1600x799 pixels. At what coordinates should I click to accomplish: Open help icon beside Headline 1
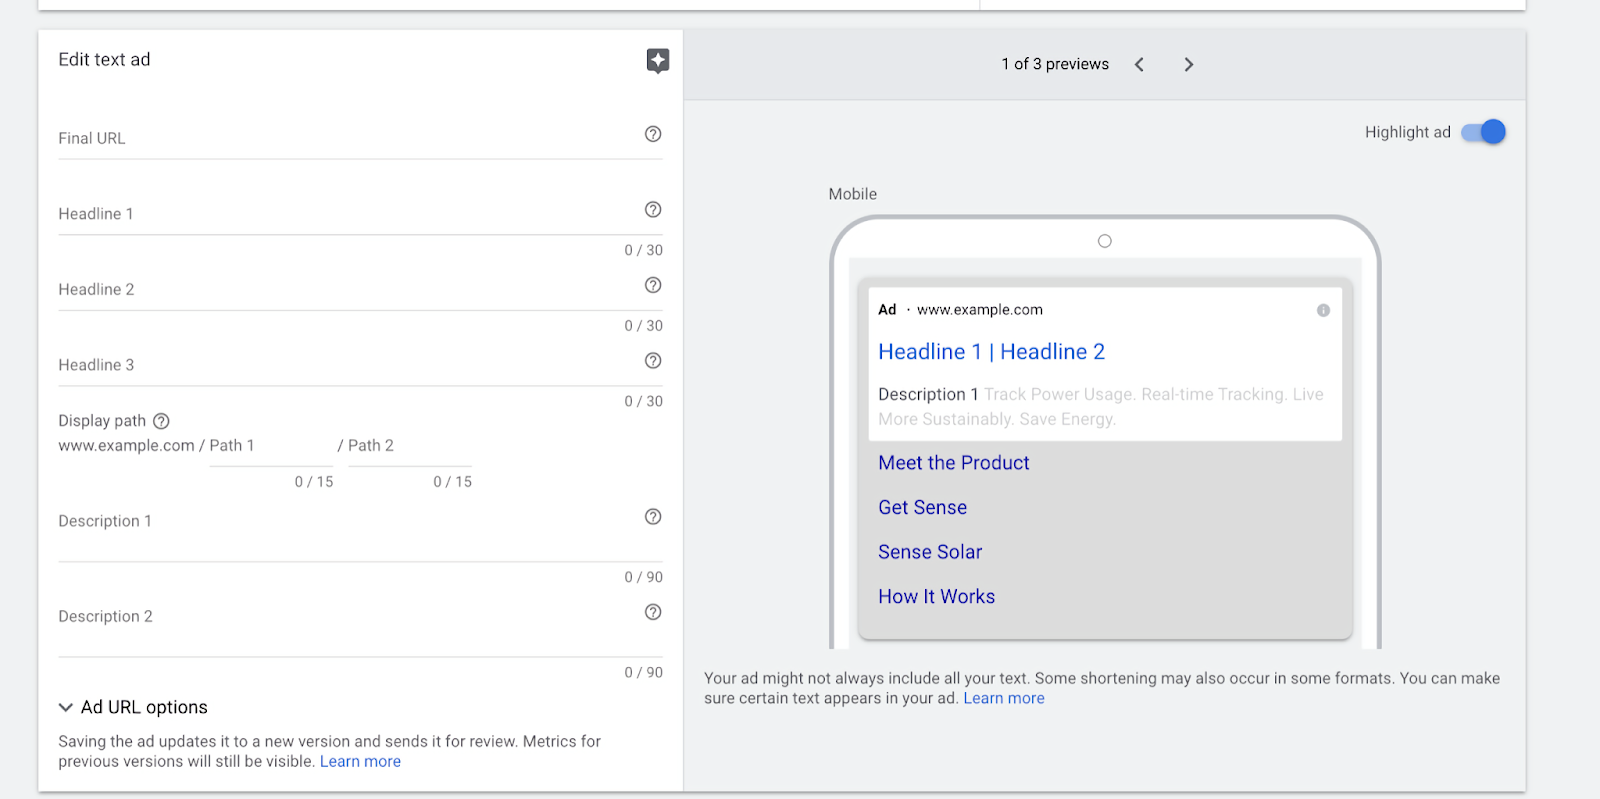click(x=653, y=210)
